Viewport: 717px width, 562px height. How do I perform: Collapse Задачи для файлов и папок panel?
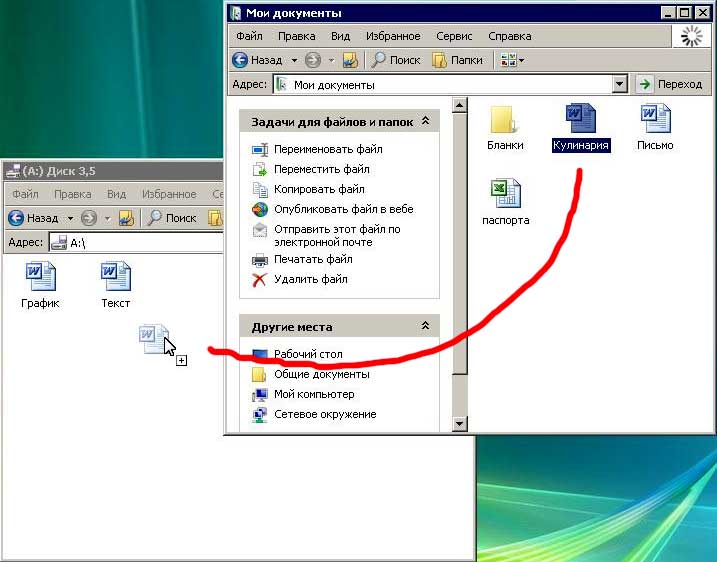(x=425, y=121)
